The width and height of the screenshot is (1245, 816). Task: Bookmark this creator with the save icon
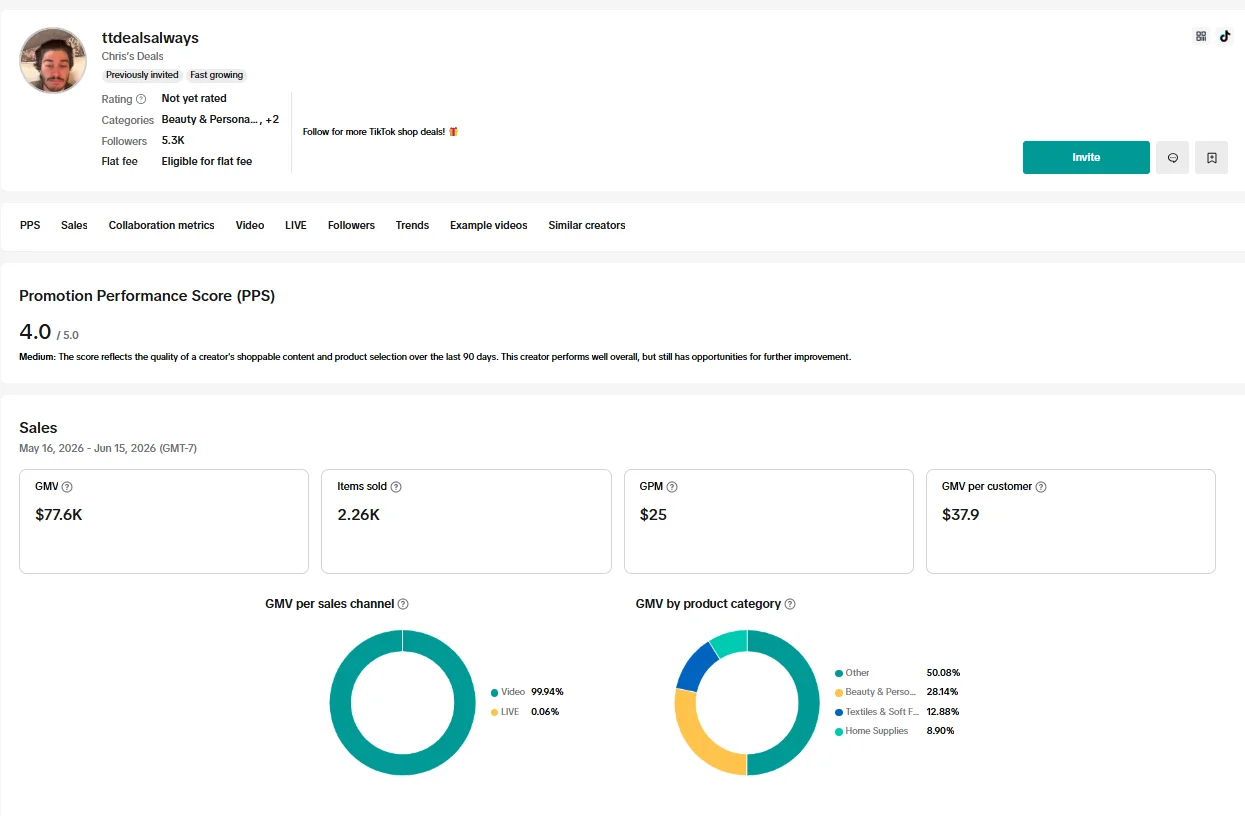pyautogui.click(x=1211, y=158)
